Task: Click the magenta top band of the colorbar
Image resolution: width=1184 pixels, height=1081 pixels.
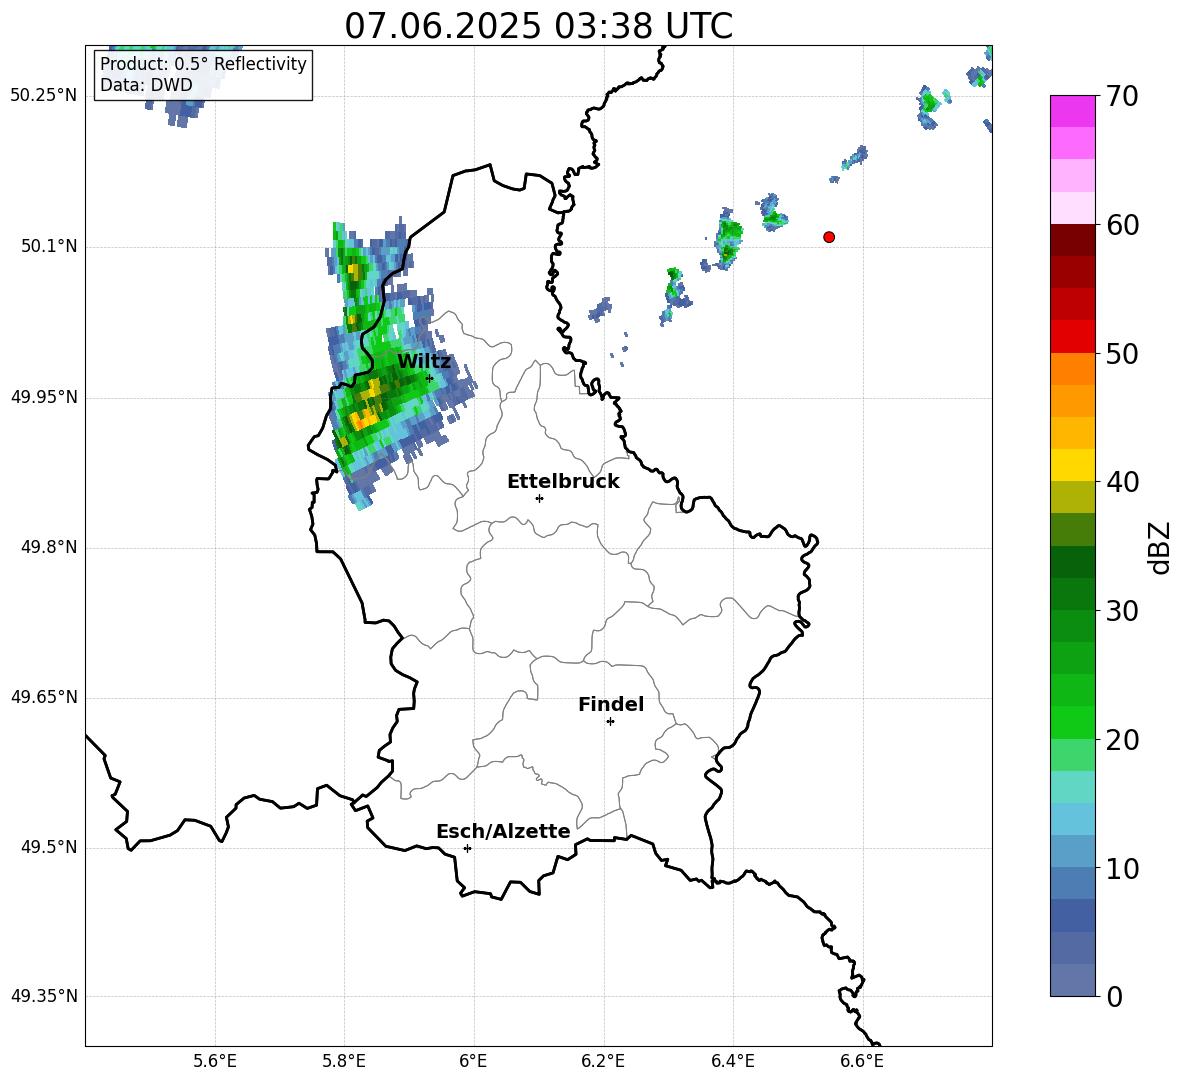Action: (x=1072, y=111)
